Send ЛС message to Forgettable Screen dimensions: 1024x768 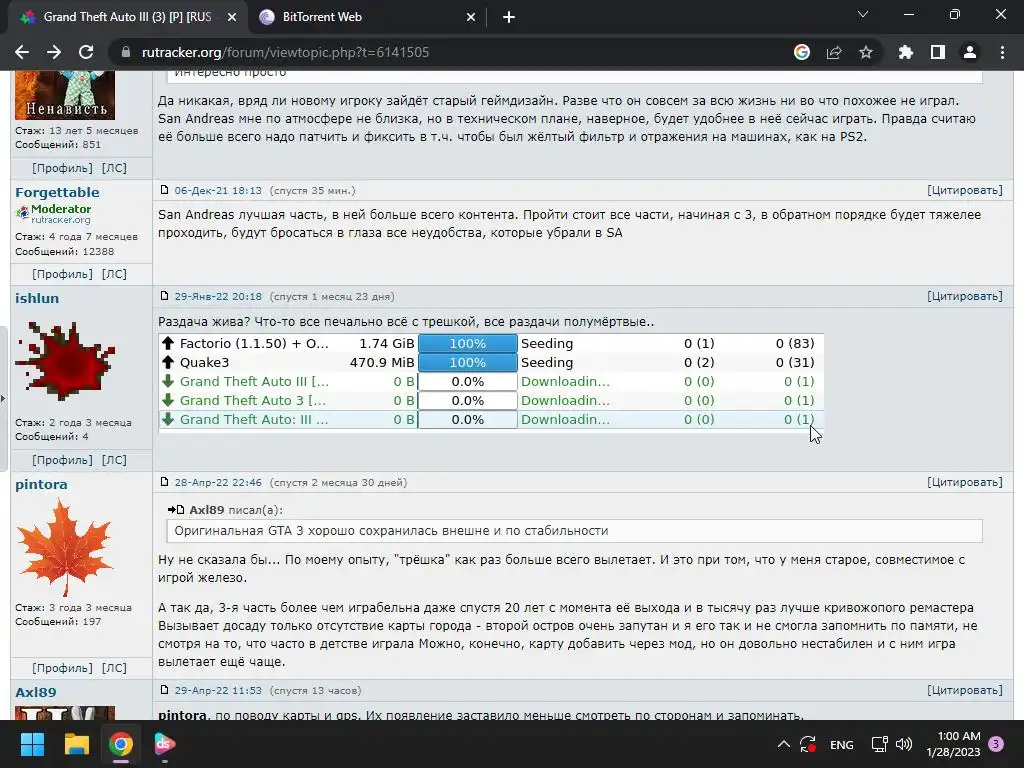(x=114, y=274)
